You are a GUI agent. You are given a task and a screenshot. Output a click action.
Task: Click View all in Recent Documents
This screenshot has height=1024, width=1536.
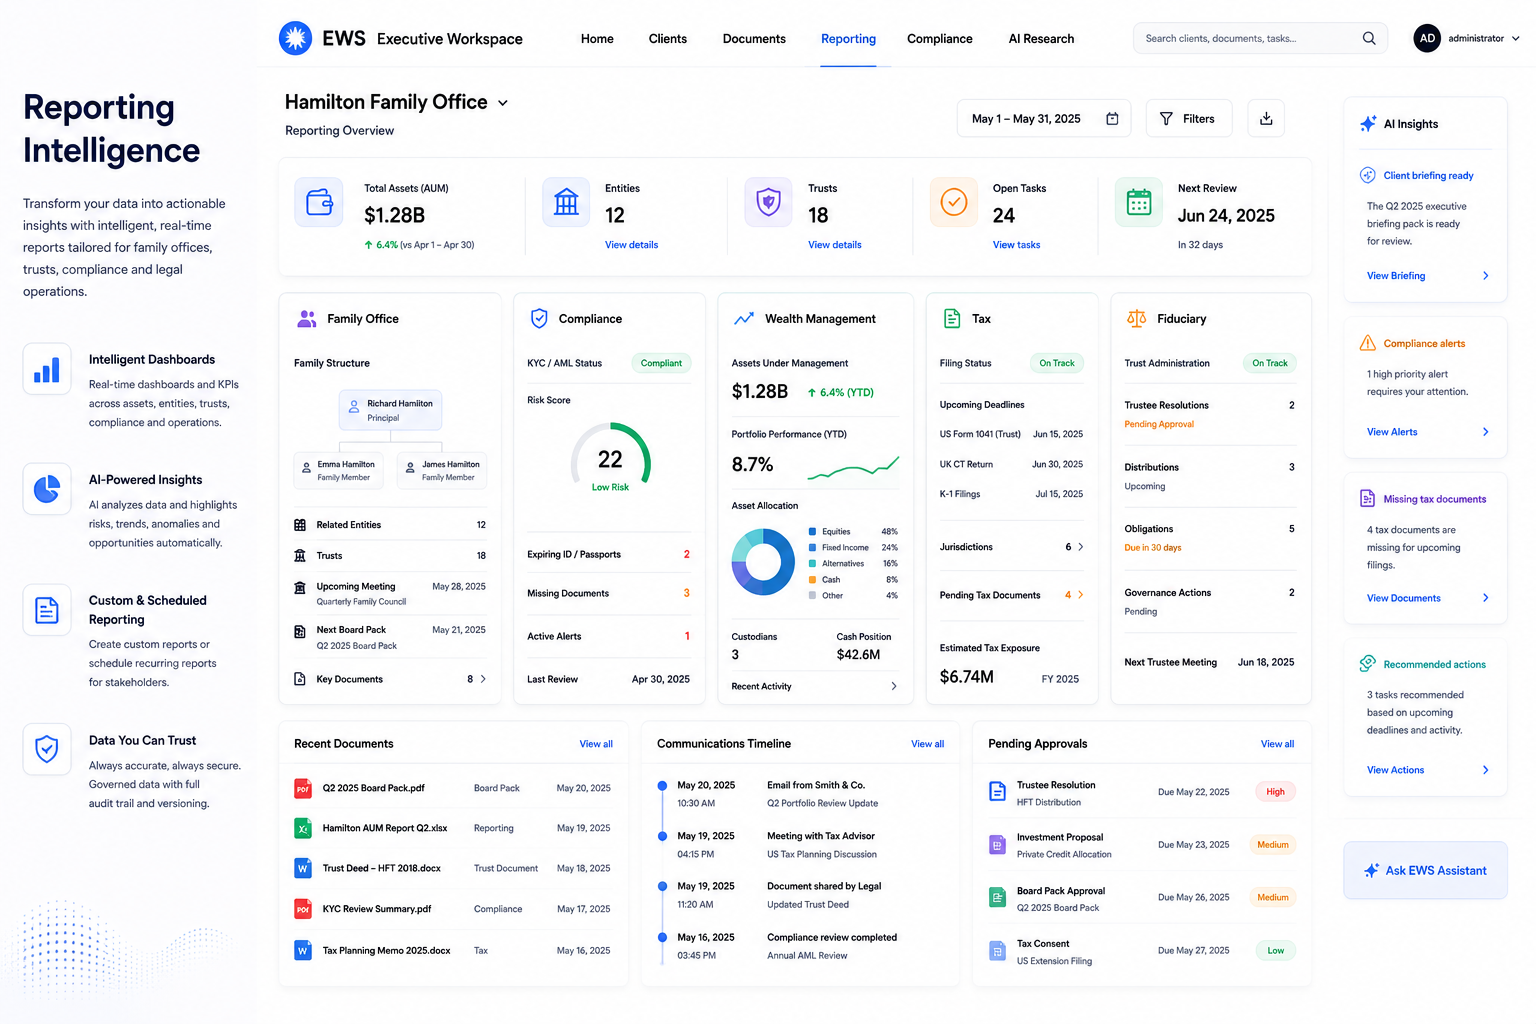point(596,744)
